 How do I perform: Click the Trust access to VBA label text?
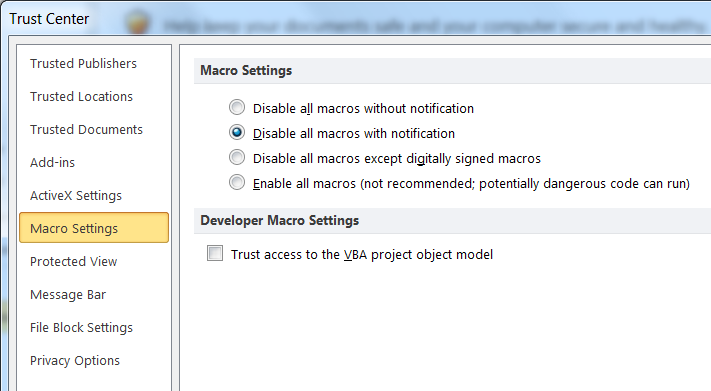(x=362, y=255)
